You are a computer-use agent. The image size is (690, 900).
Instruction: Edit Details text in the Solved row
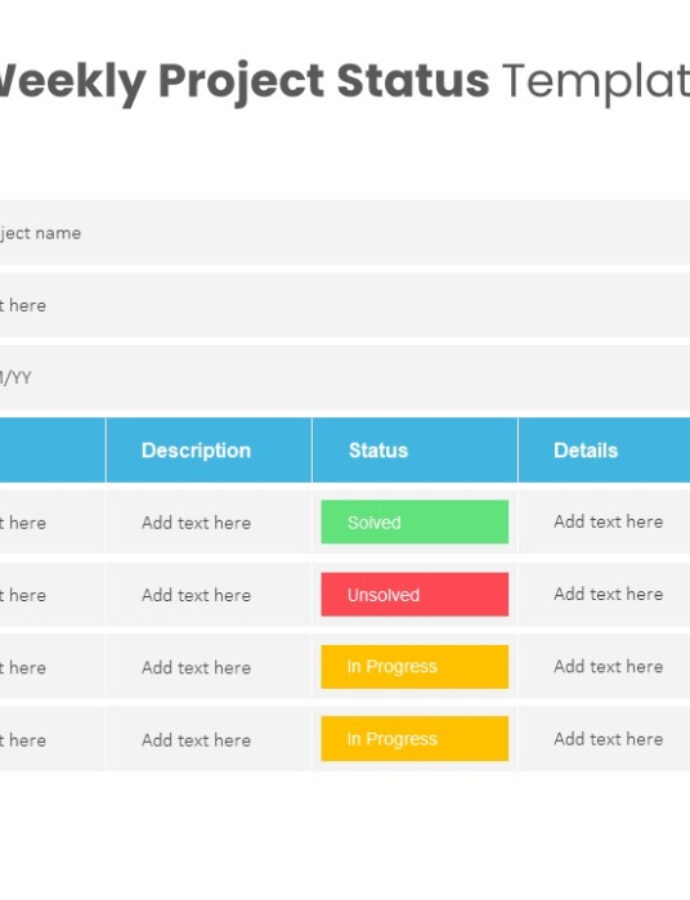click(x=608, y=521)
